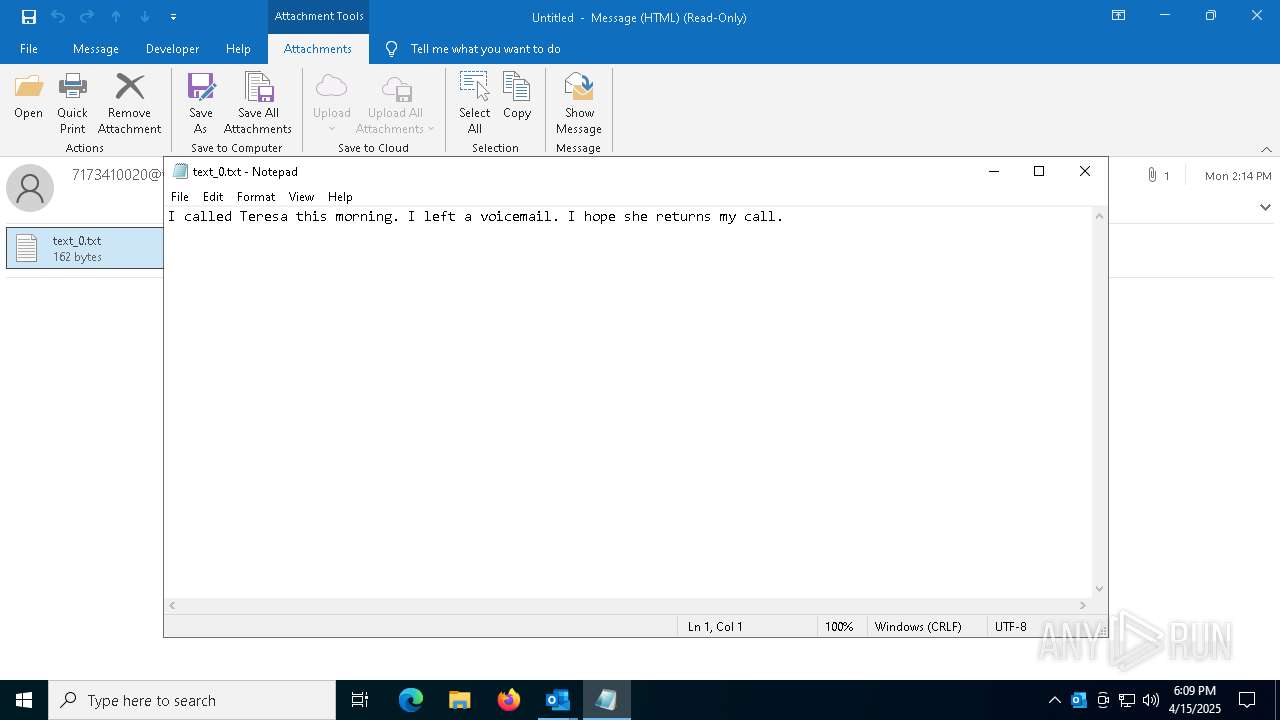Click the network icon in system tray

1127,700
